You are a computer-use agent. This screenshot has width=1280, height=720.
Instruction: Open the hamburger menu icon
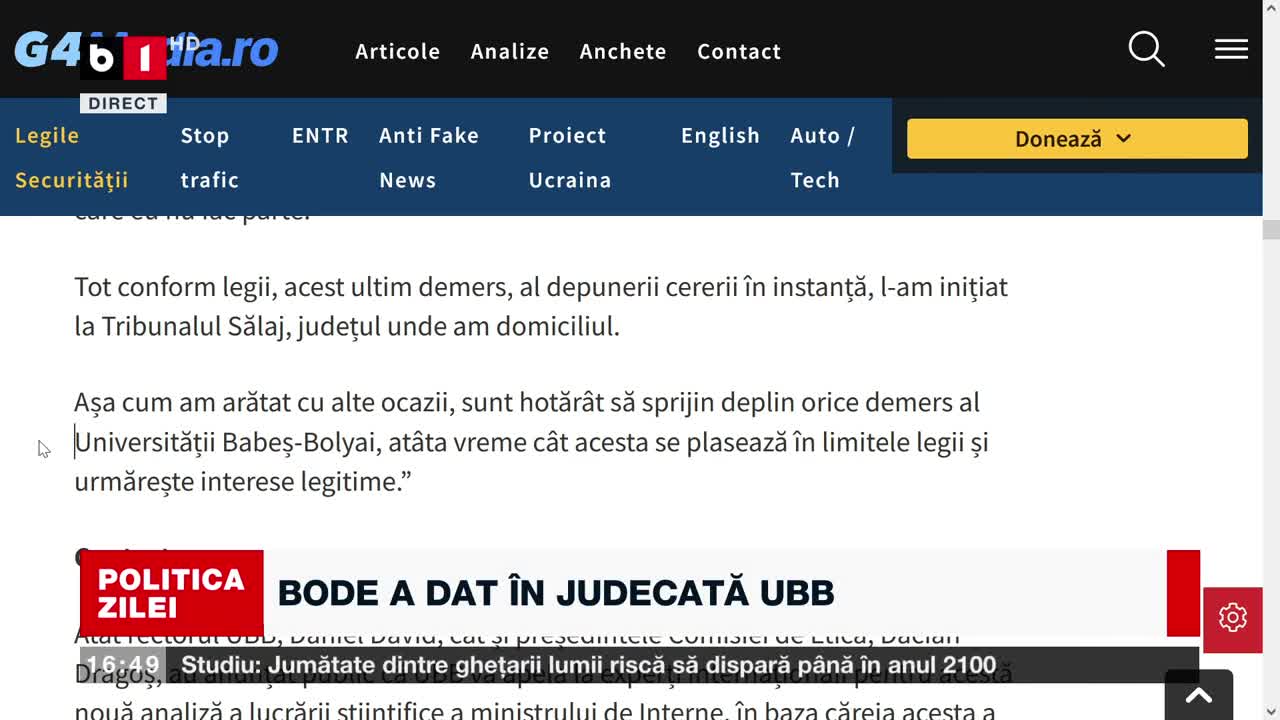pos(1231,49)
